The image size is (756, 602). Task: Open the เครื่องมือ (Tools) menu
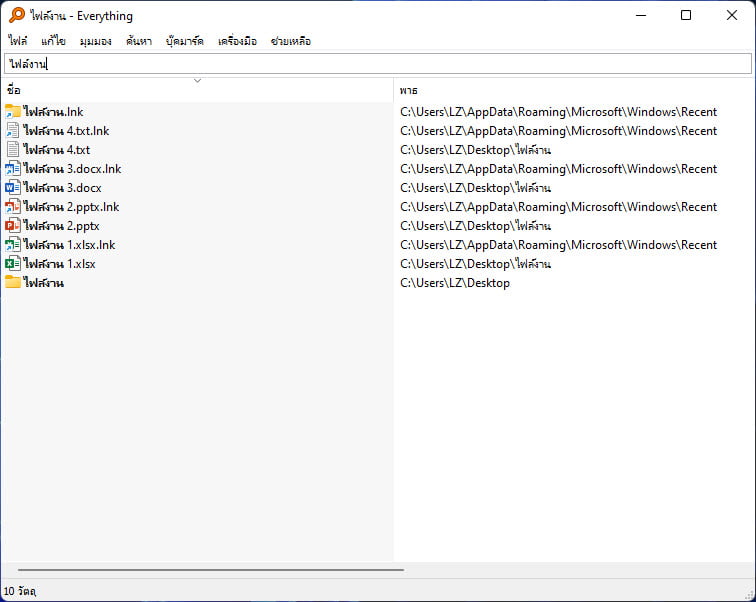point(237,41)
